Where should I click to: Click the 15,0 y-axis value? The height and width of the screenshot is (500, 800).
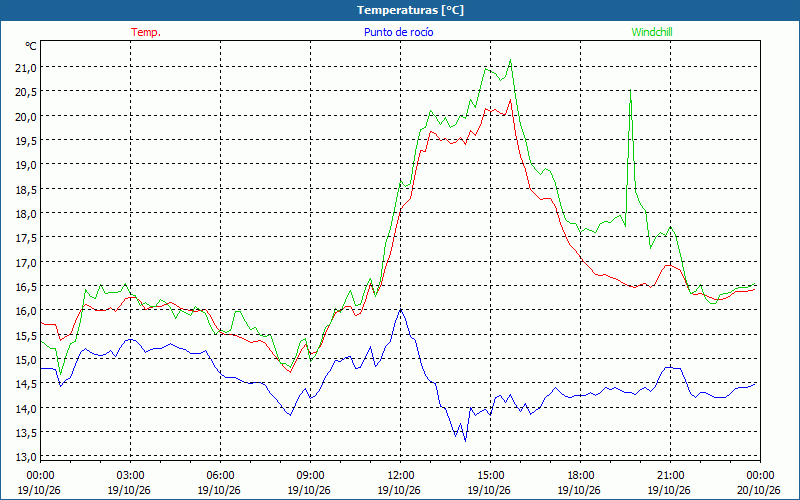(26, 360)
